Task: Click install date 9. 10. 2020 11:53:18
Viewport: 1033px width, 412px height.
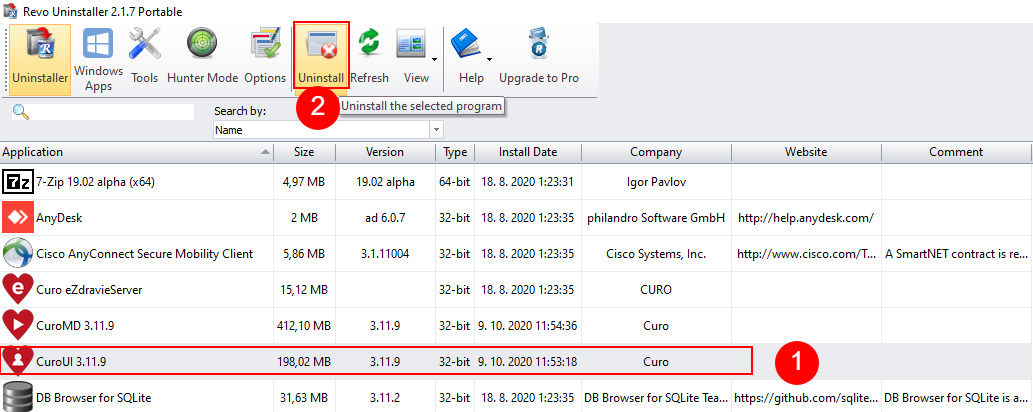Action: (x=528, y=361)
